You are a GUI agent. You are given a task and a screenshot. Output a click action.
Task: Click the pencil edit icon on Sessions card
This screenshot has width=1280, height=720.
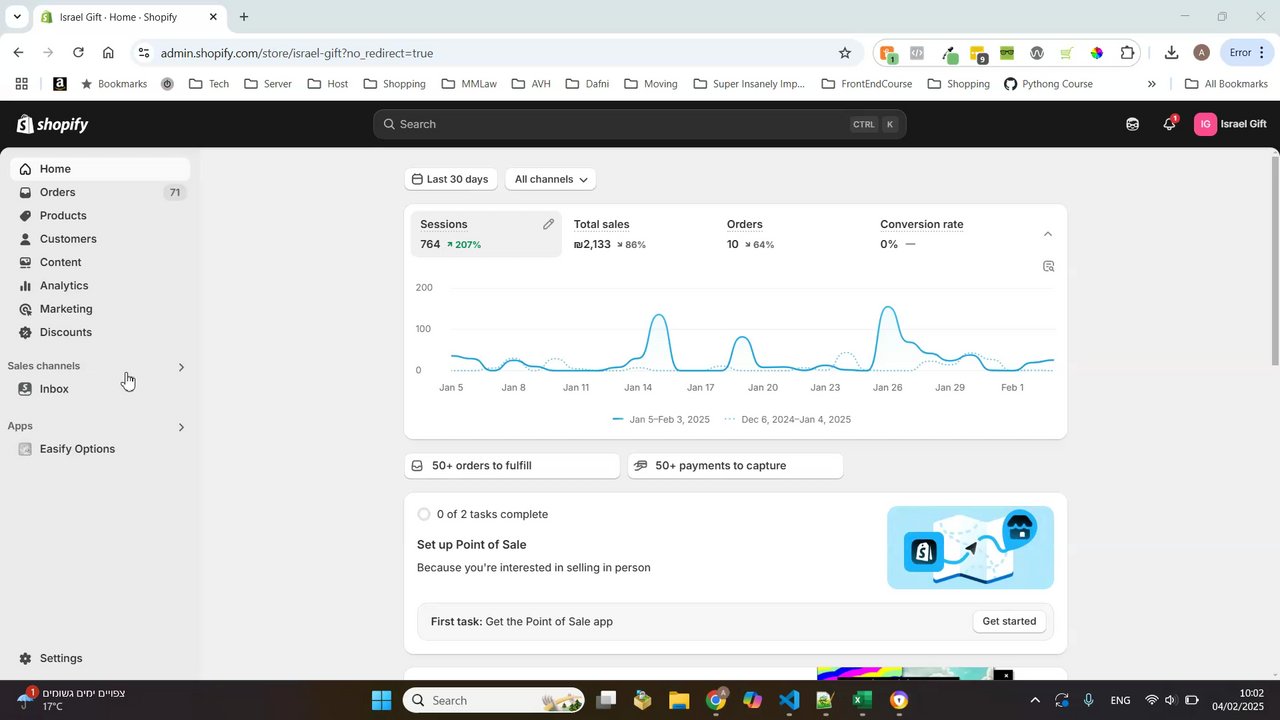tap(548, 224)
